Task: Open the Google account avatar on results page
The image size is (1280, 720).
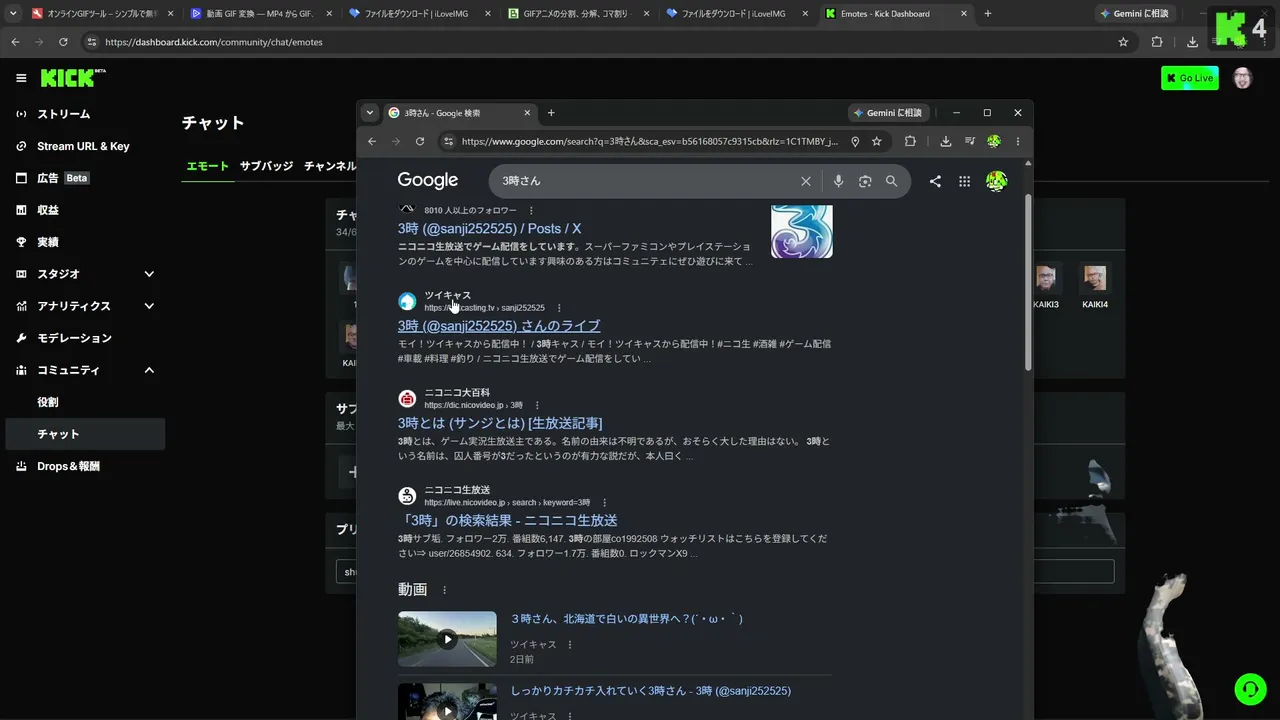Action: [x=996, y=181]
